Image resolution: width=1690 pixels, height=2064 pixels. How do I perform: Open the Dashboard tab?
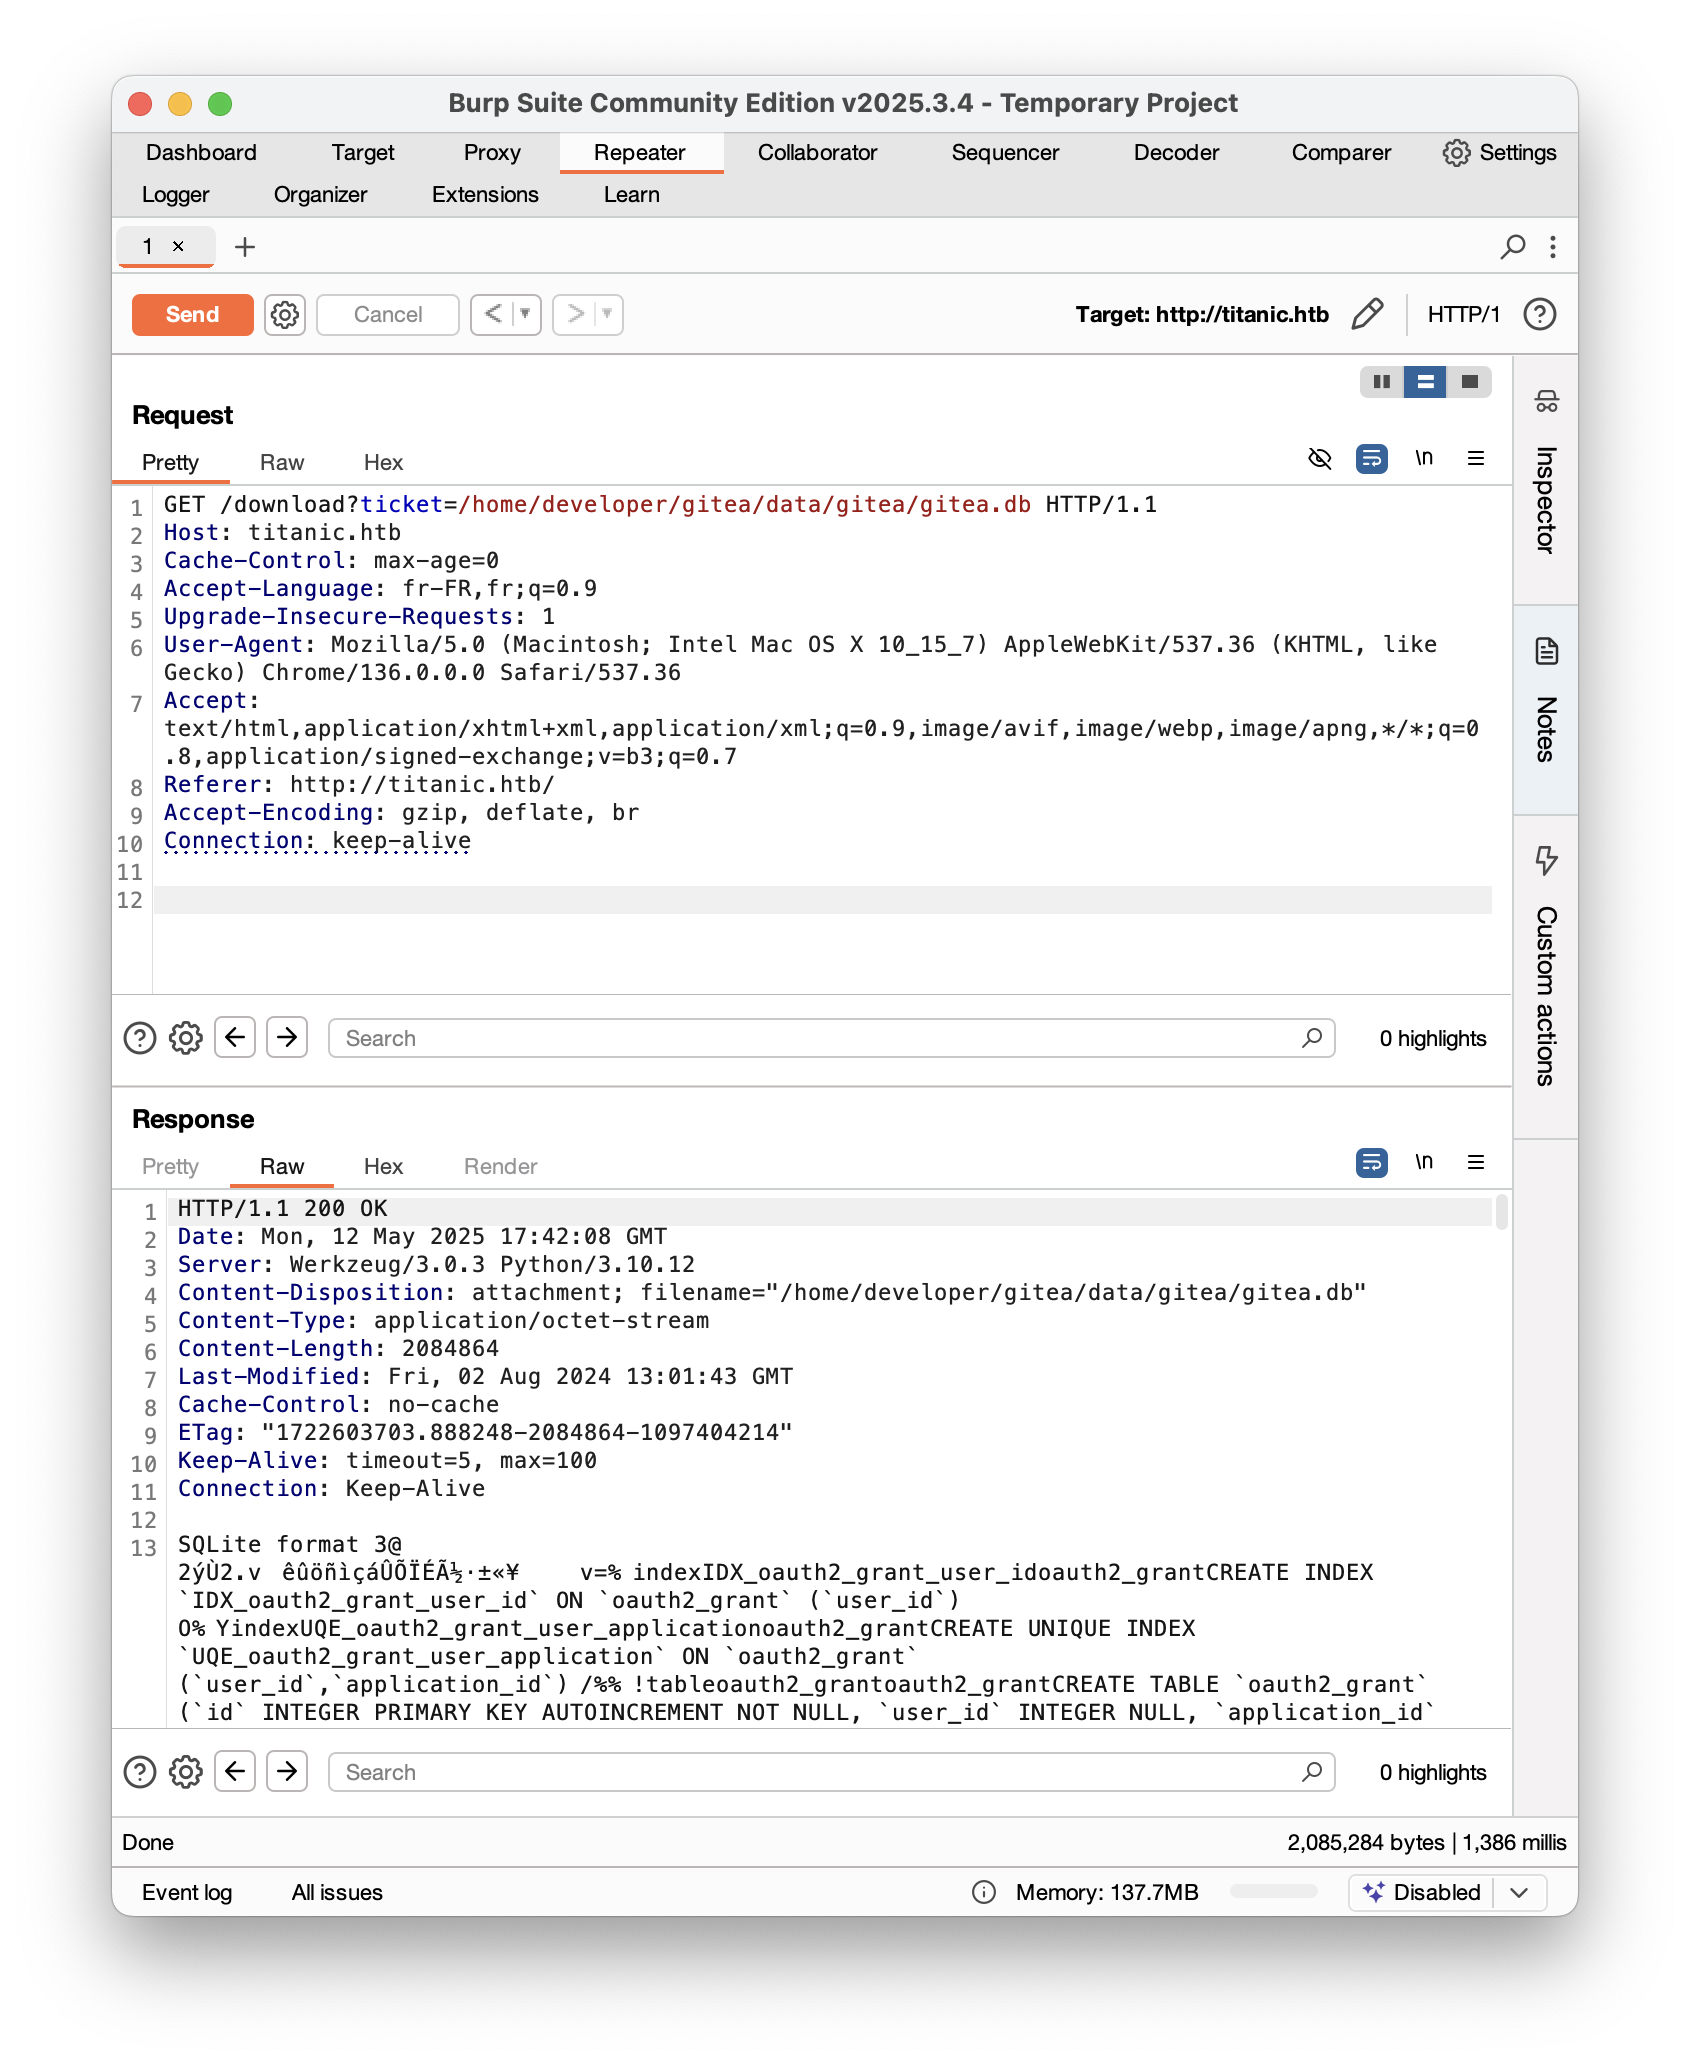(x=201, y=153)
